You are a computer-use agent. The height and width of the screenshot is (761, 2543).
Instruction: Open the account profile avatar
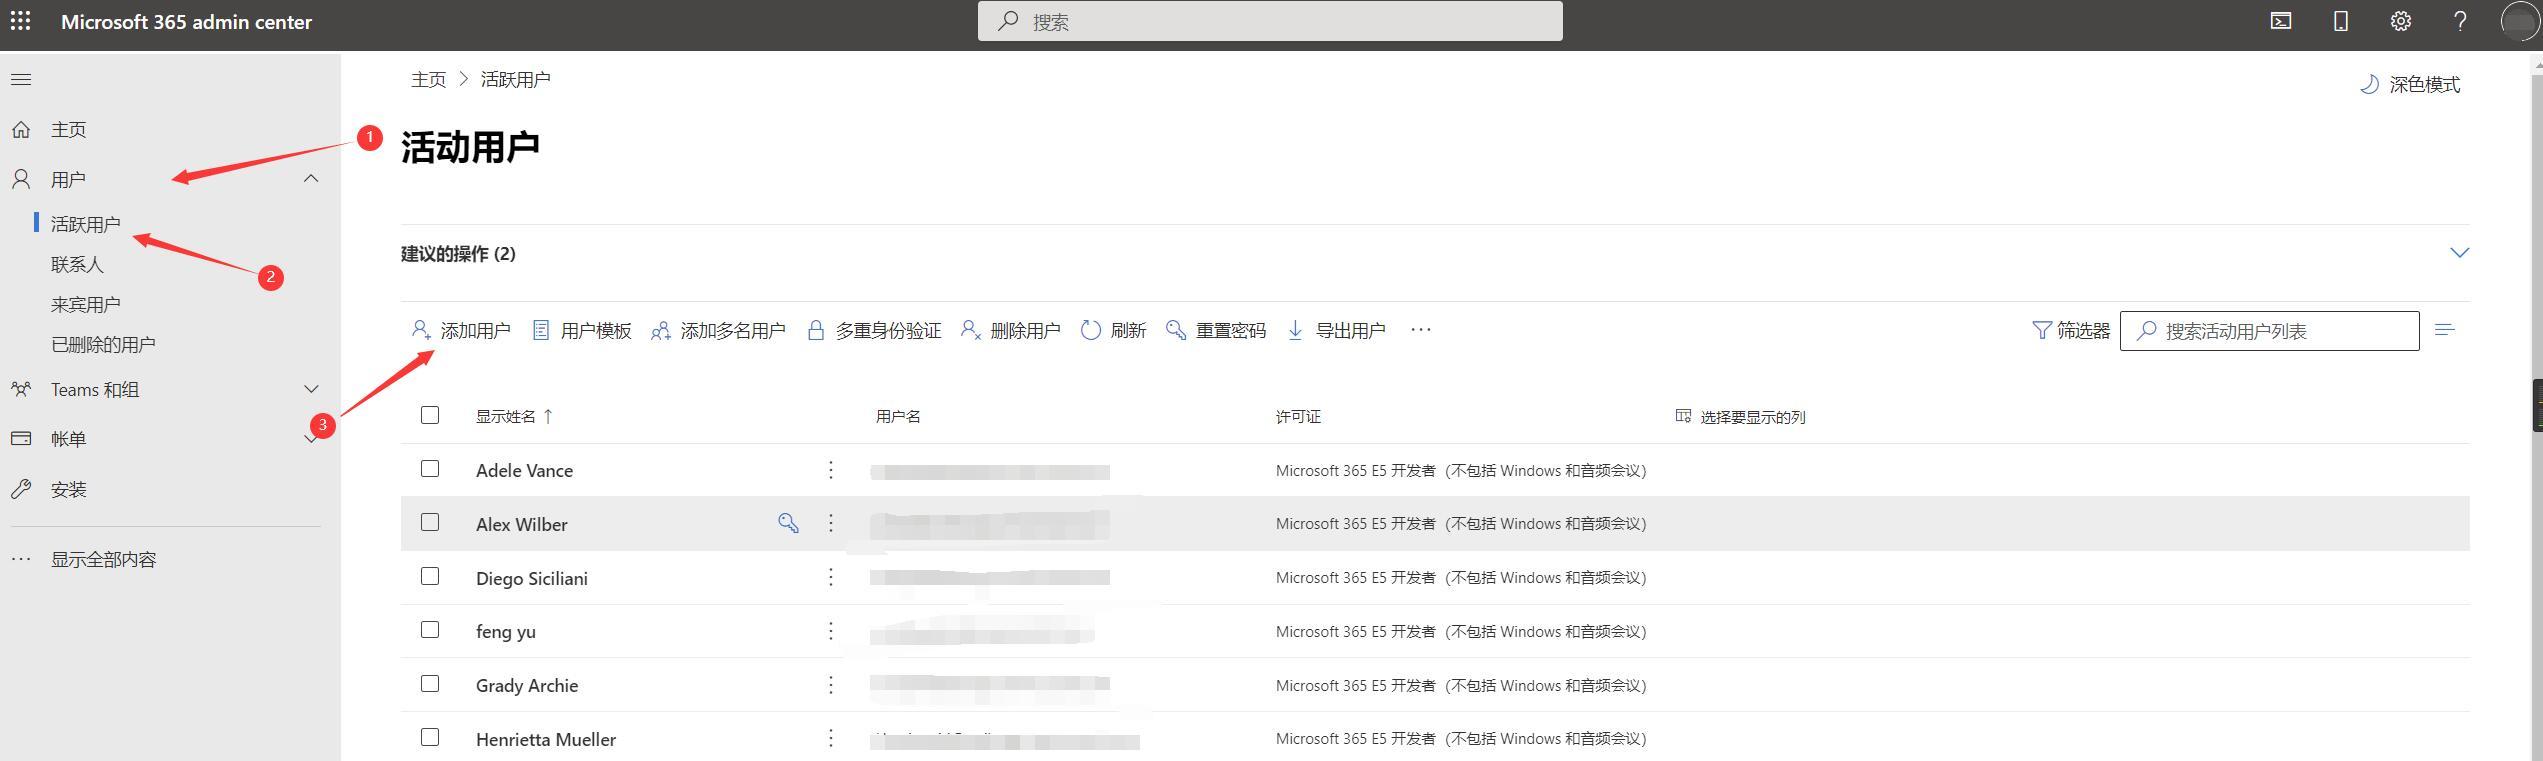coord(2519,21)
